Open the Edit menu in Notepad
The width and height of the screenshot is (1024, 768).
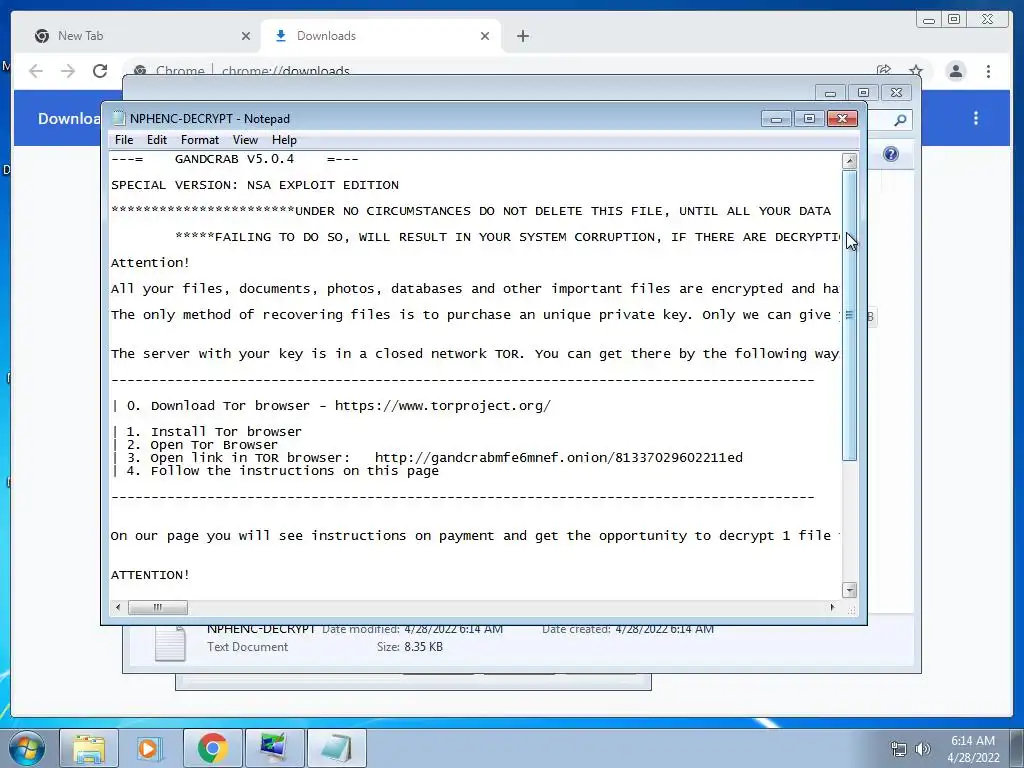pyautogui.click(x=157, y=140)
